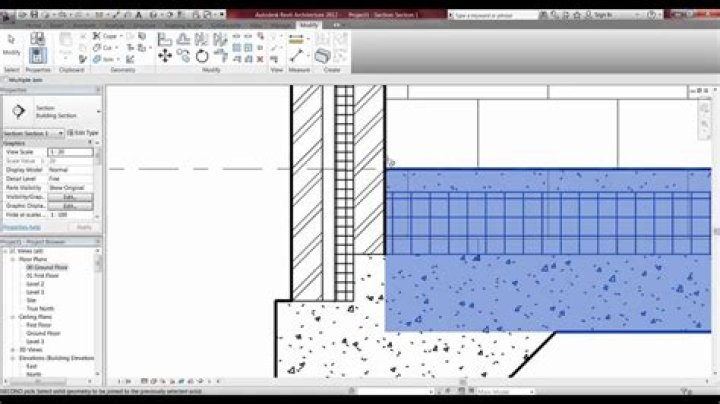Select 'True North' floor plan

click(x=40, y=309)
